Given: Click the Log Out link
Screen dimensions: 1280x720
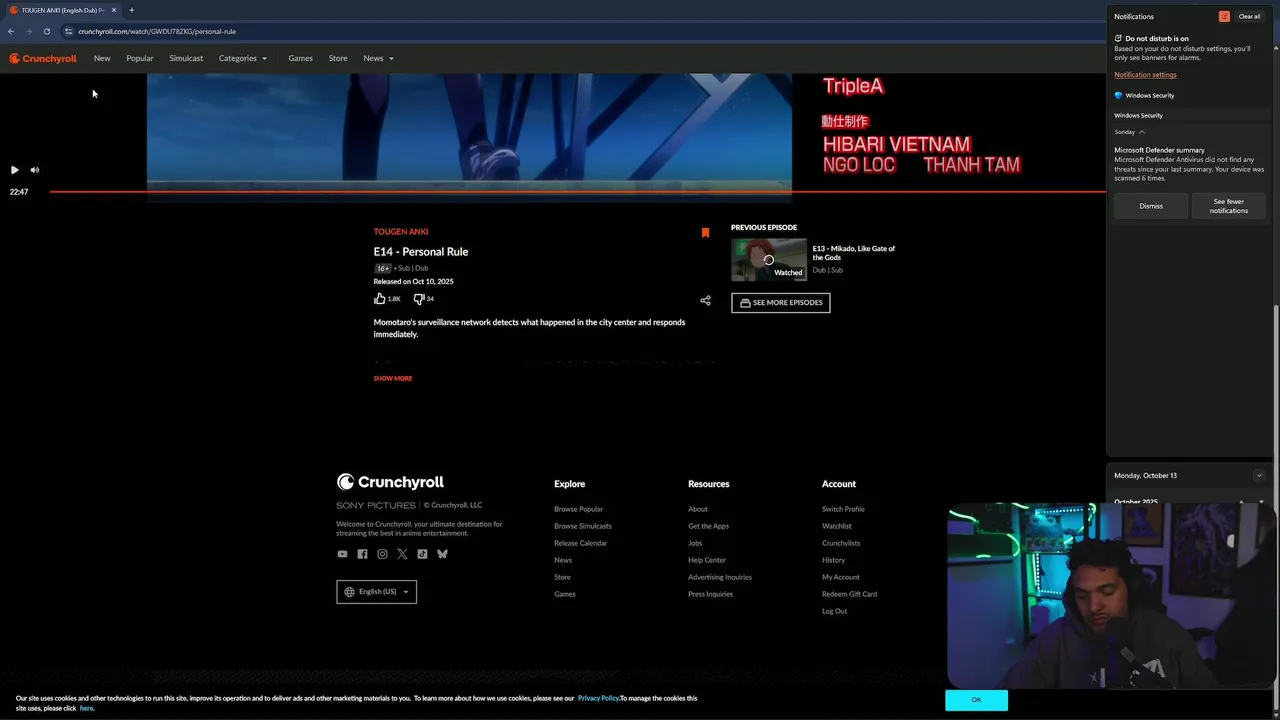Looking at the screenshot, I should coord(834,611).
